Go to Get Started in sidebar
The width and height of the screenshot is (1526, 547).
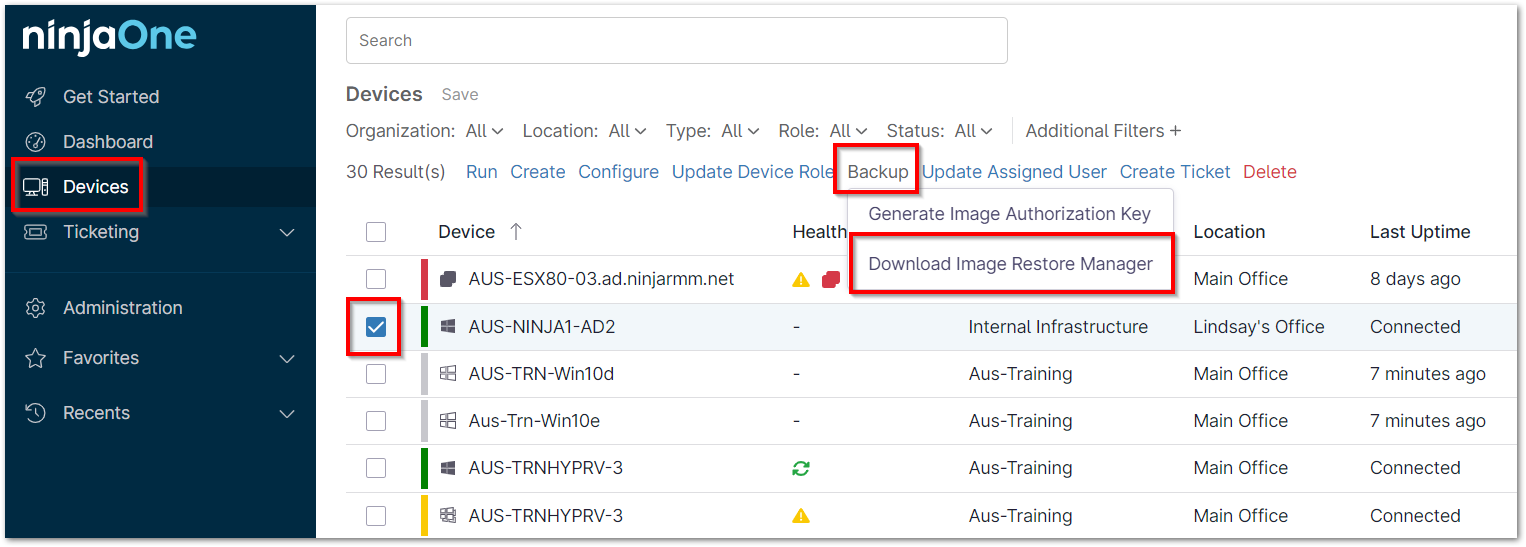tap(111, 97)
